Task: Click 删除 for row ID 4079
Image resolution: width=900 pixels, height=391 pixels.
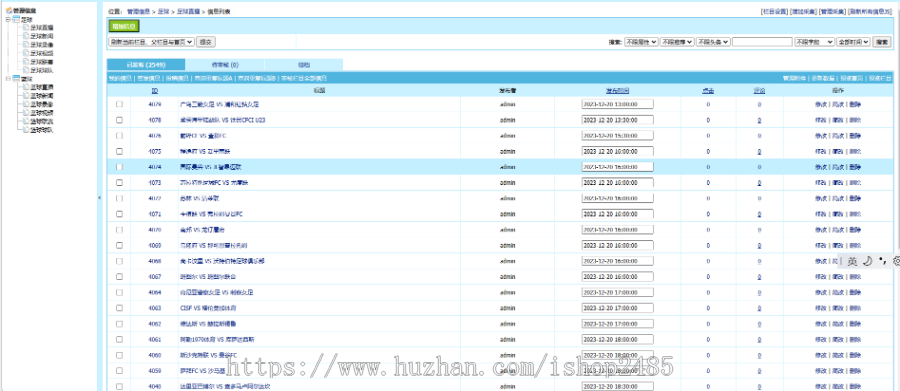Action: [855, 104]
